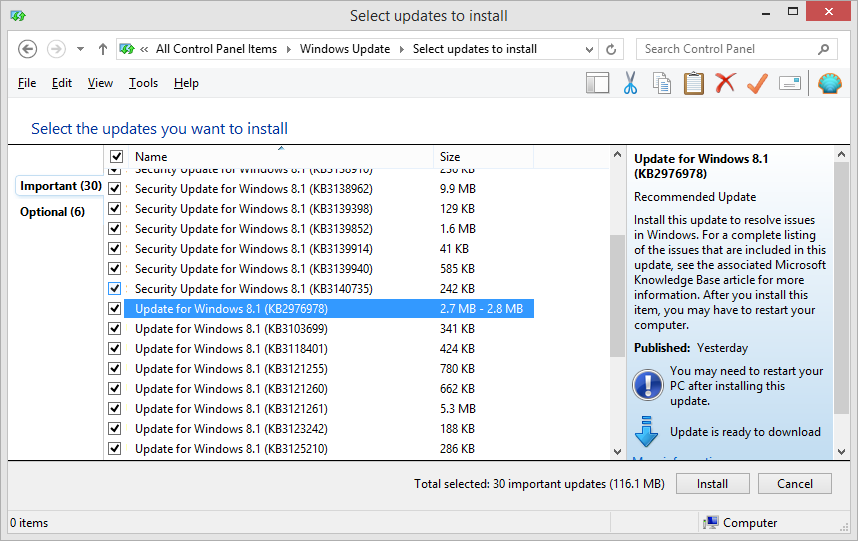This screenshot has height=541, width=858.
Task: Open the Help menu
Action: (x=186, y=83)
